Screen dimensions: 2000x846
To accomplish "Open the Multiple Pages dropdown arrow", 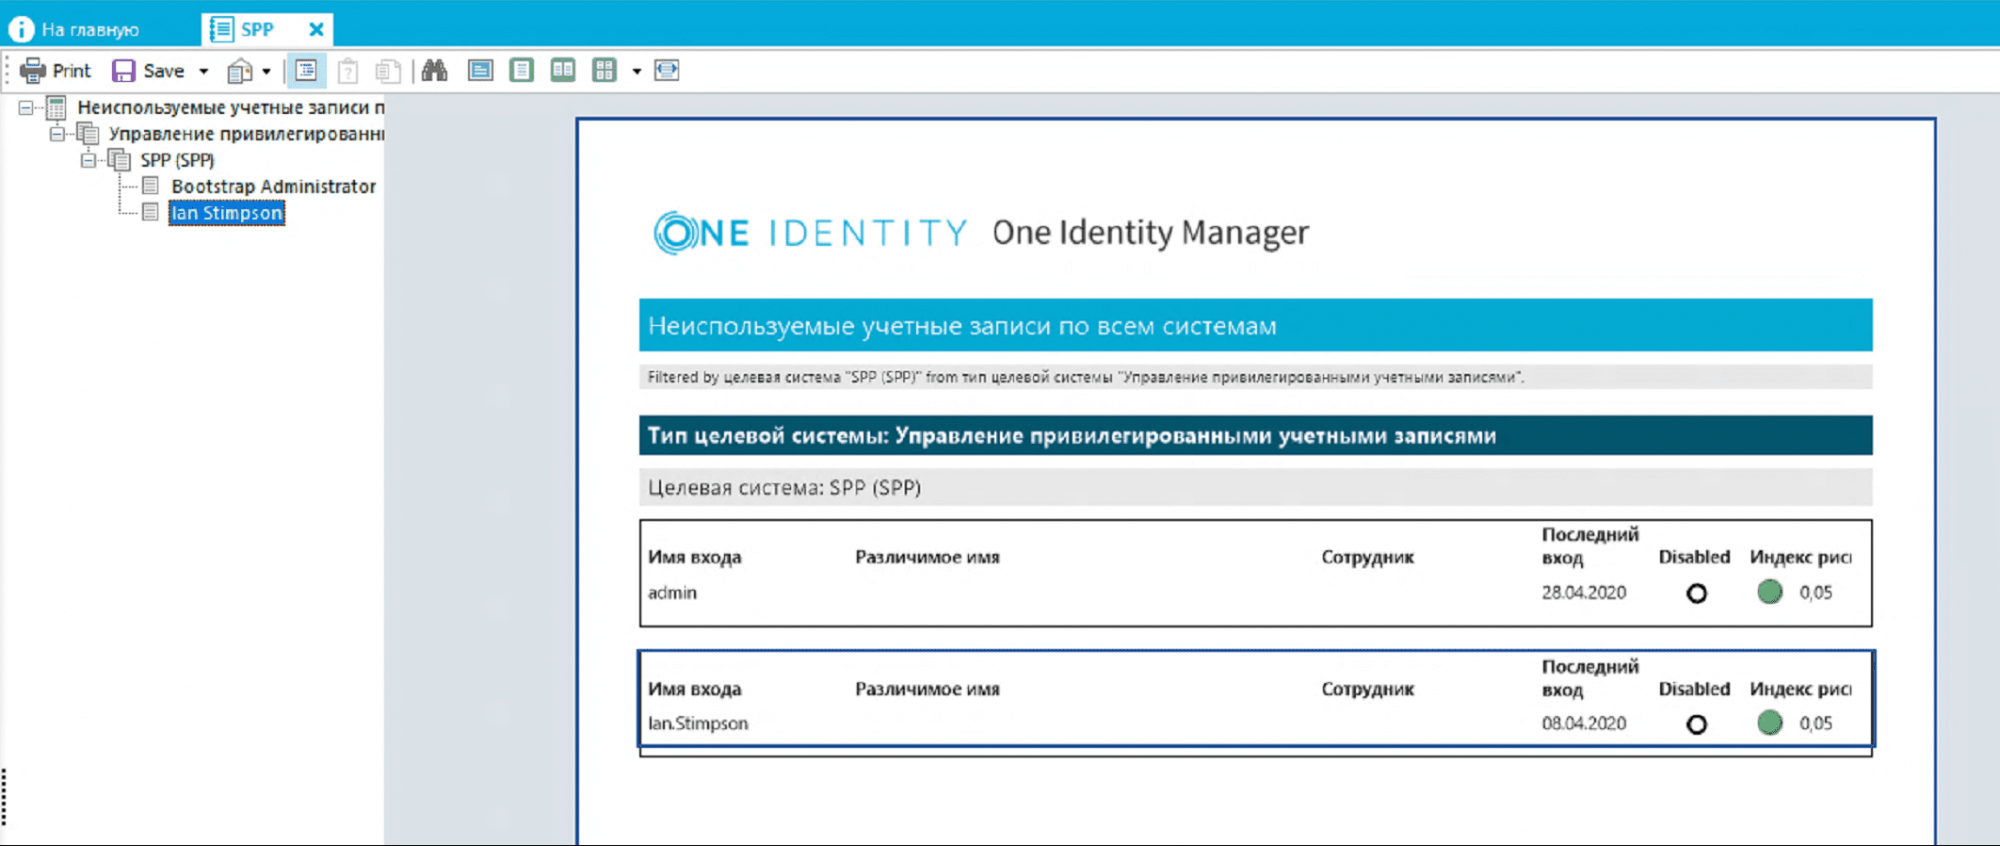I will pyautogui.click(x=636, y=71).
